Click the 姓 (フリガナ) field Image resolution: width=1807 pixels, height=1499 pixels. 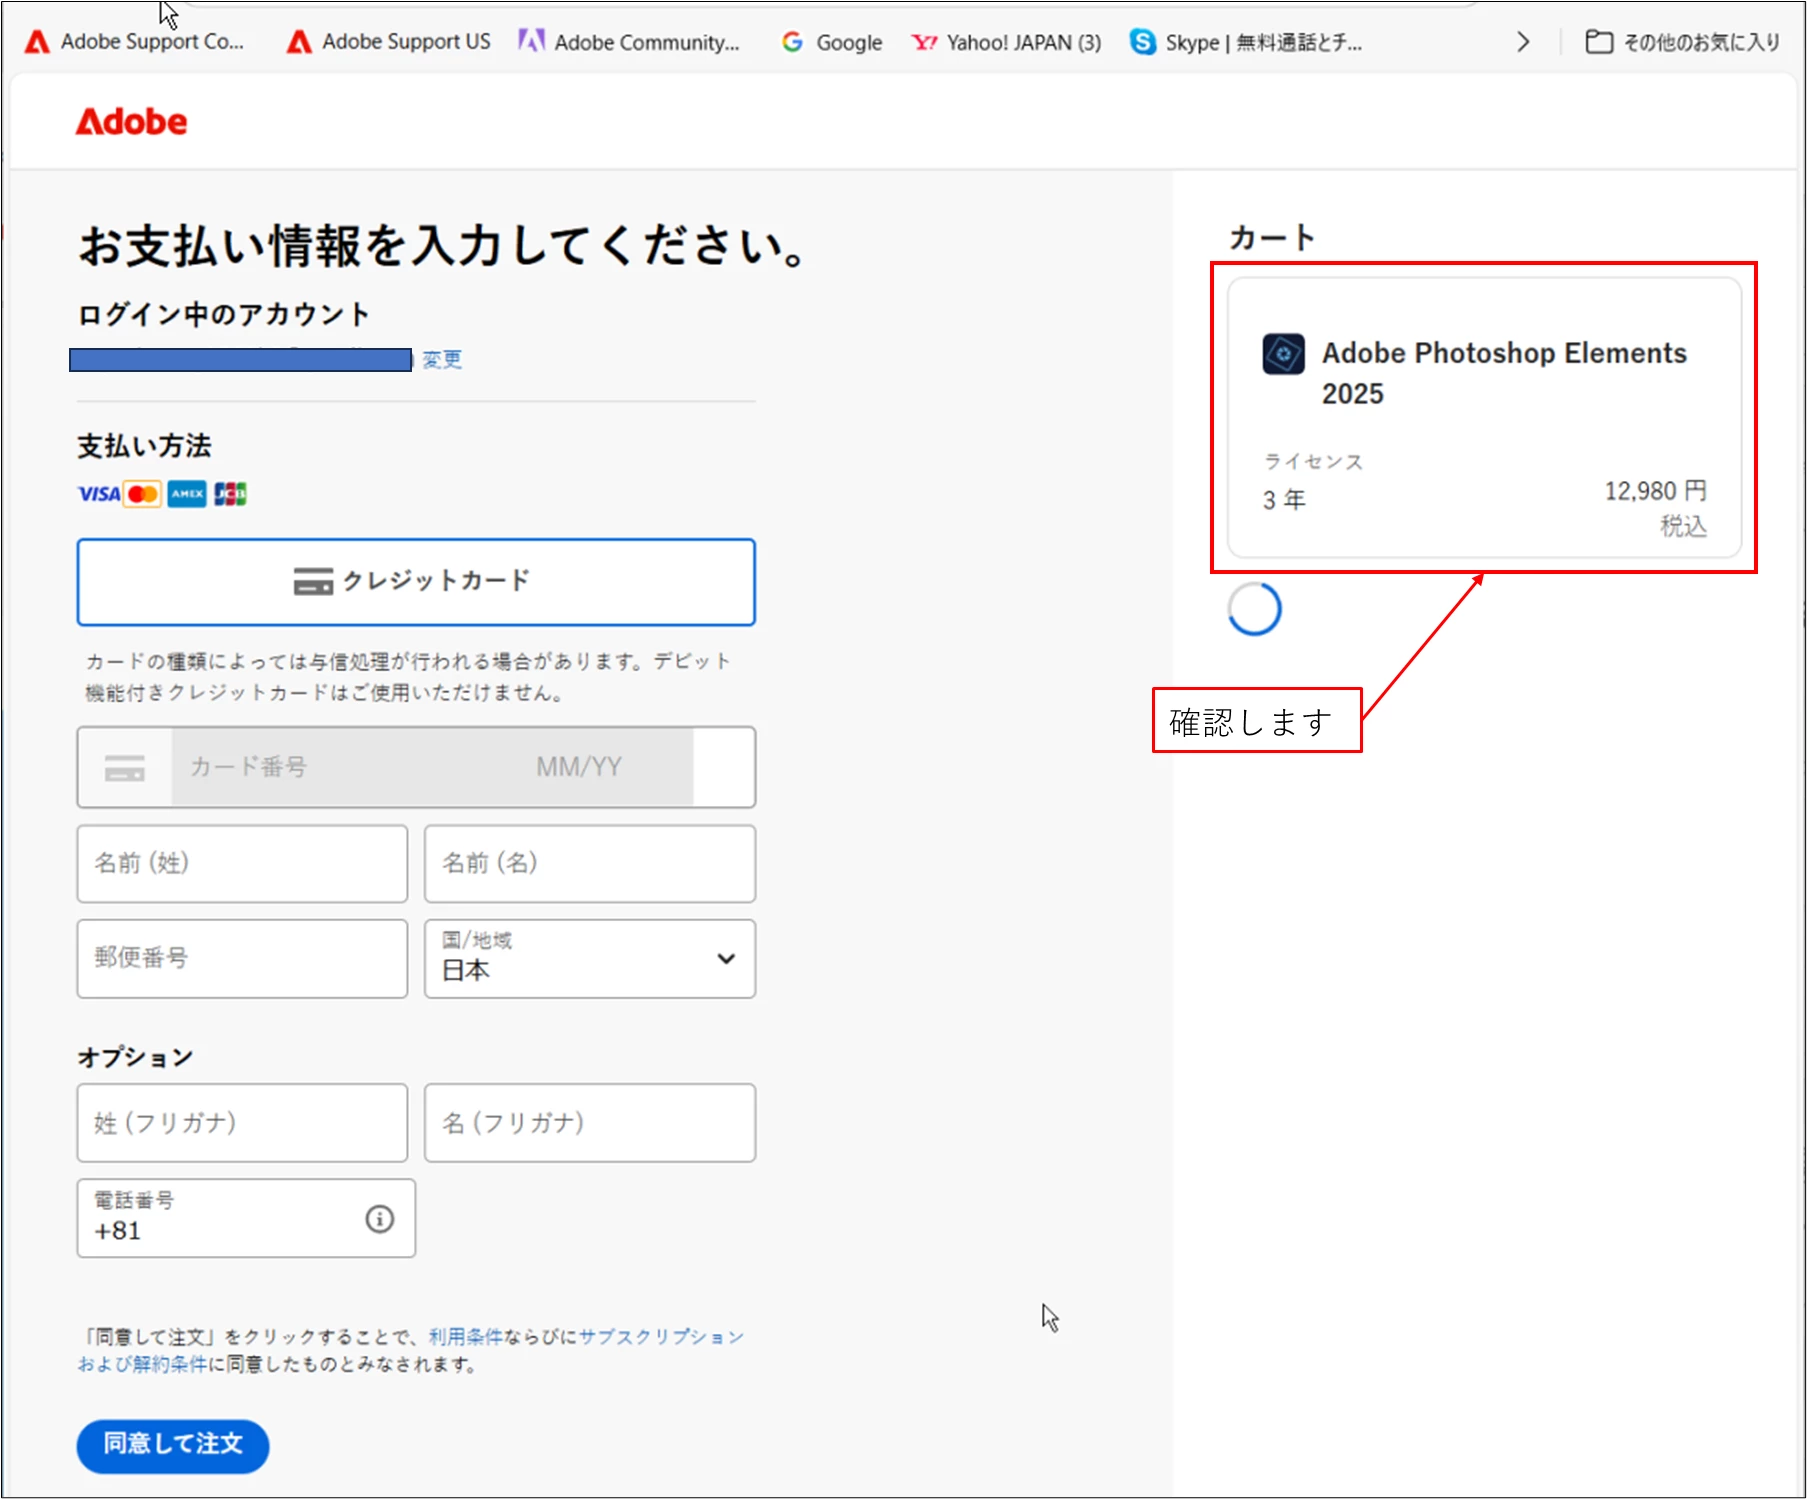(242, 1123)
